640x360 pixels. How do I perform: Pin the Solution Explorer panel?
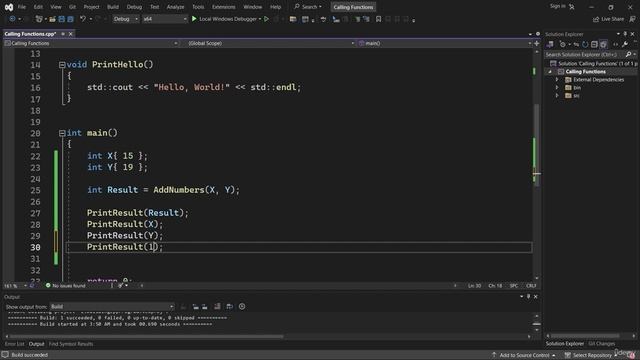(625, 34)
